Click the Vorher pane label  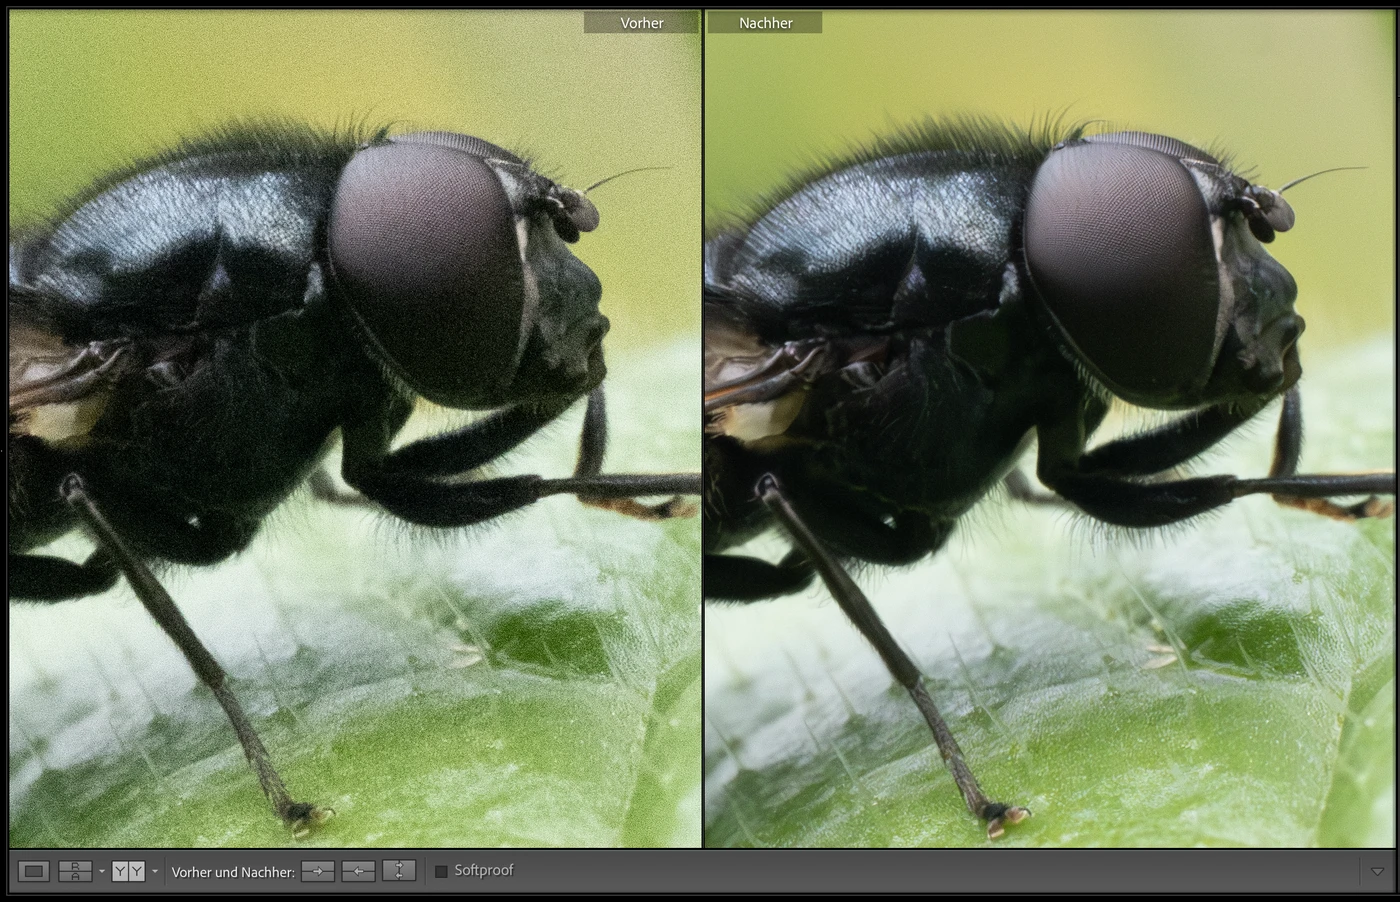[x=641, y=23]
